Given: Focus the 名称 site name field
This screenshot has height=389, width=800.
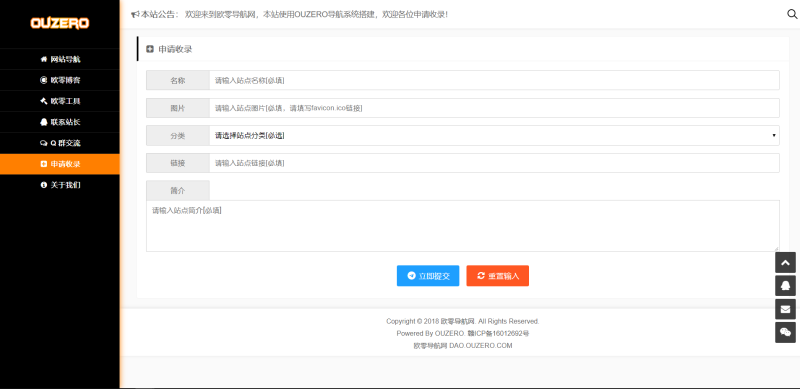Looking at the screenshot, I should (x=494, y=80).
